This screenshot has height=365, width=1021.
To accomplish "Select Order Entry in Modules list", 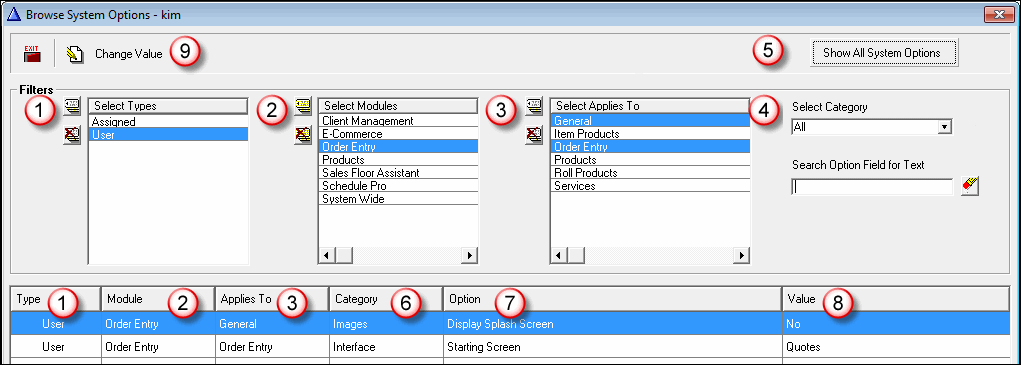I will 399,146.
